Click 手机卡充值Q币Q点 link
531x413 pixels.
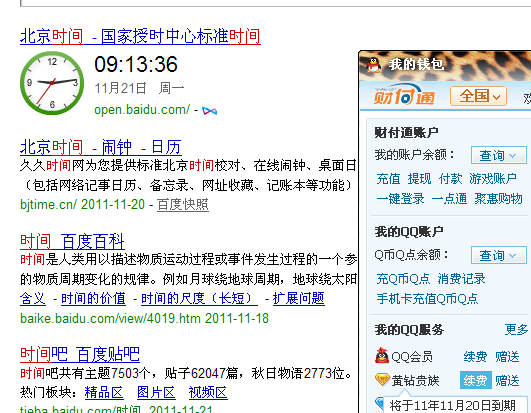427,299
